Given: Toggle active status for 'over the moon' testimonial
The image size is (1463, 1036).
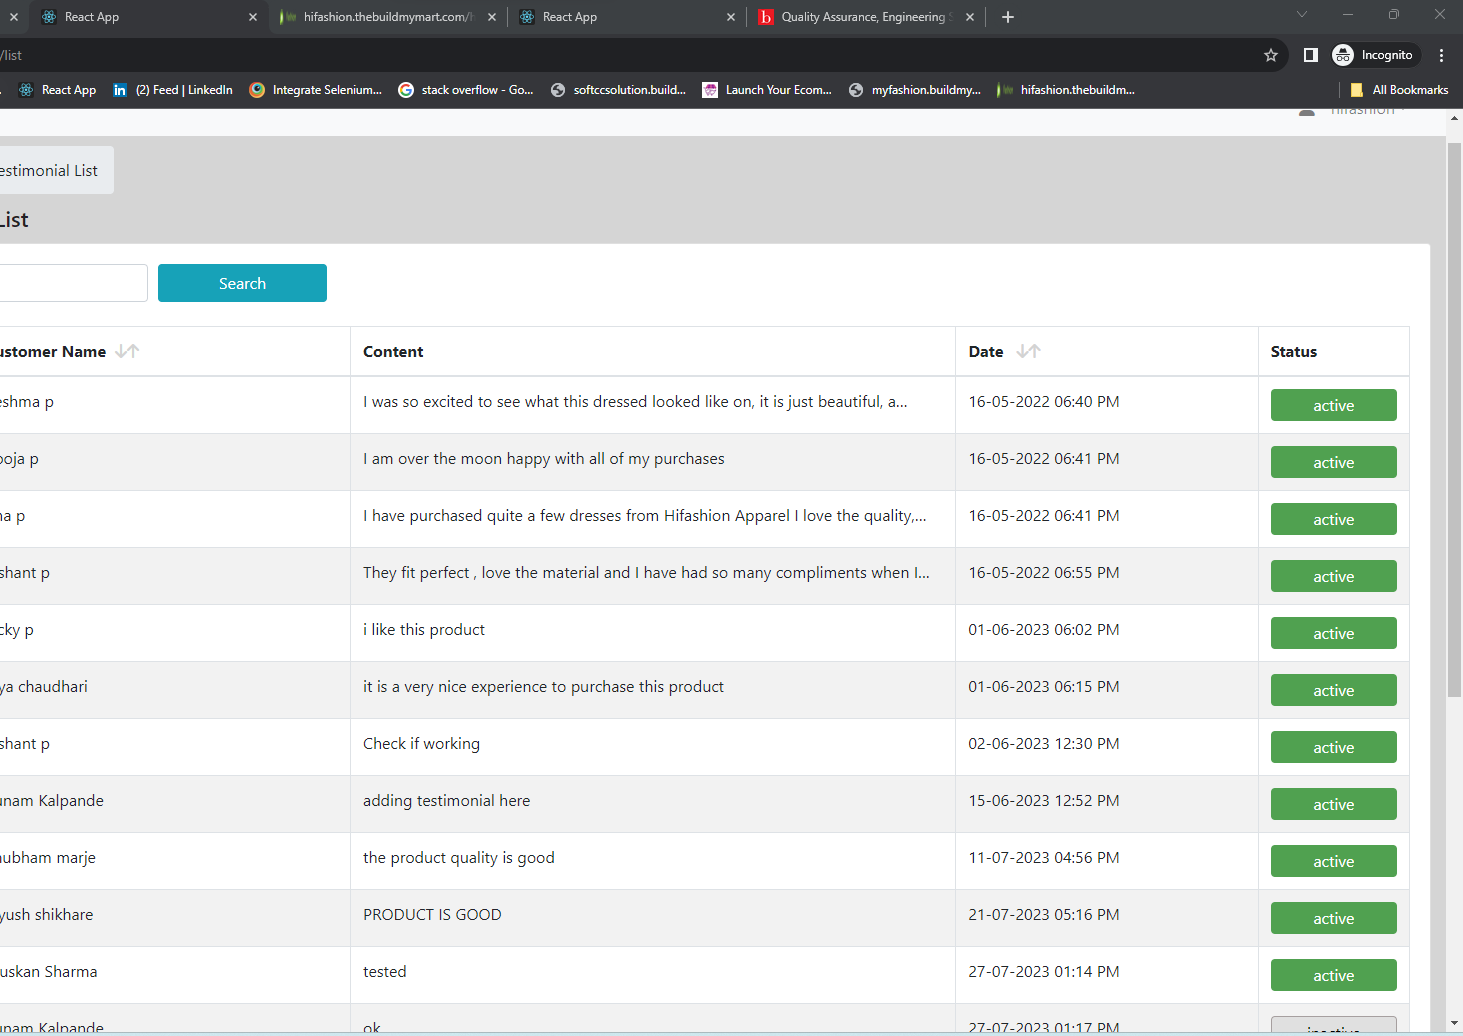Looking at the screenshot, I should [1333, 462].
